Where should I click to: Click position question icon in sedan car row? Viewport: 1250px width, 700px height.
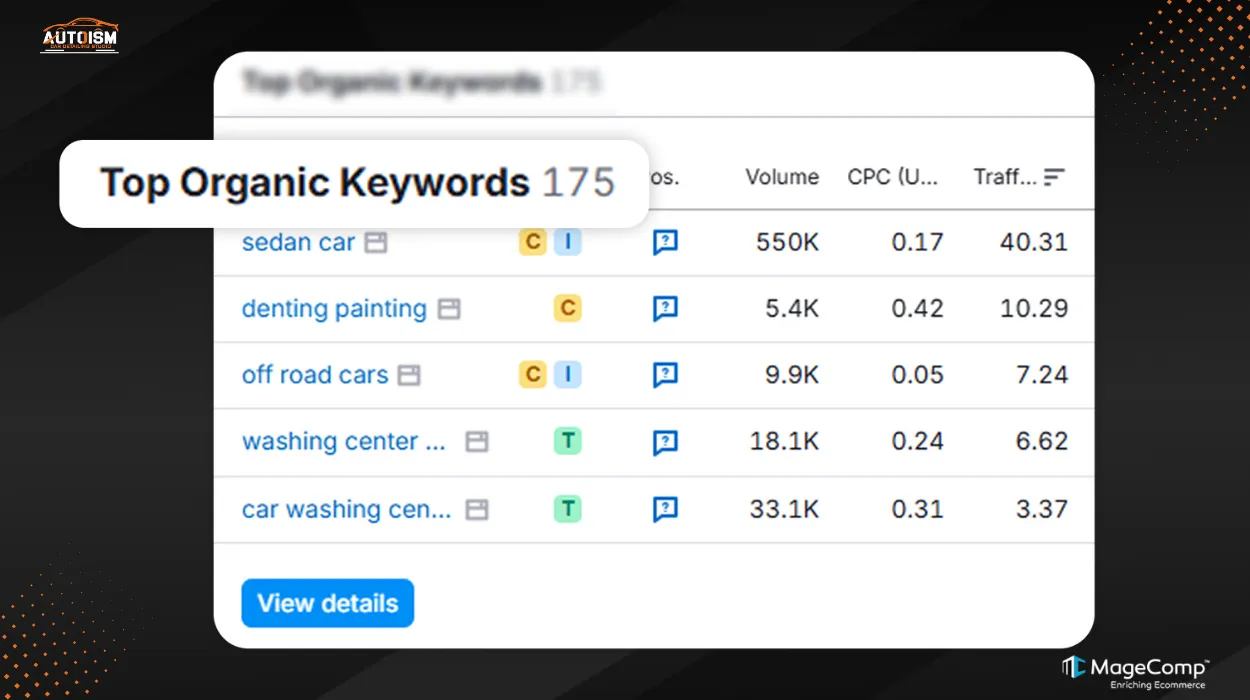pyautogui.click(x=665, y=243)
